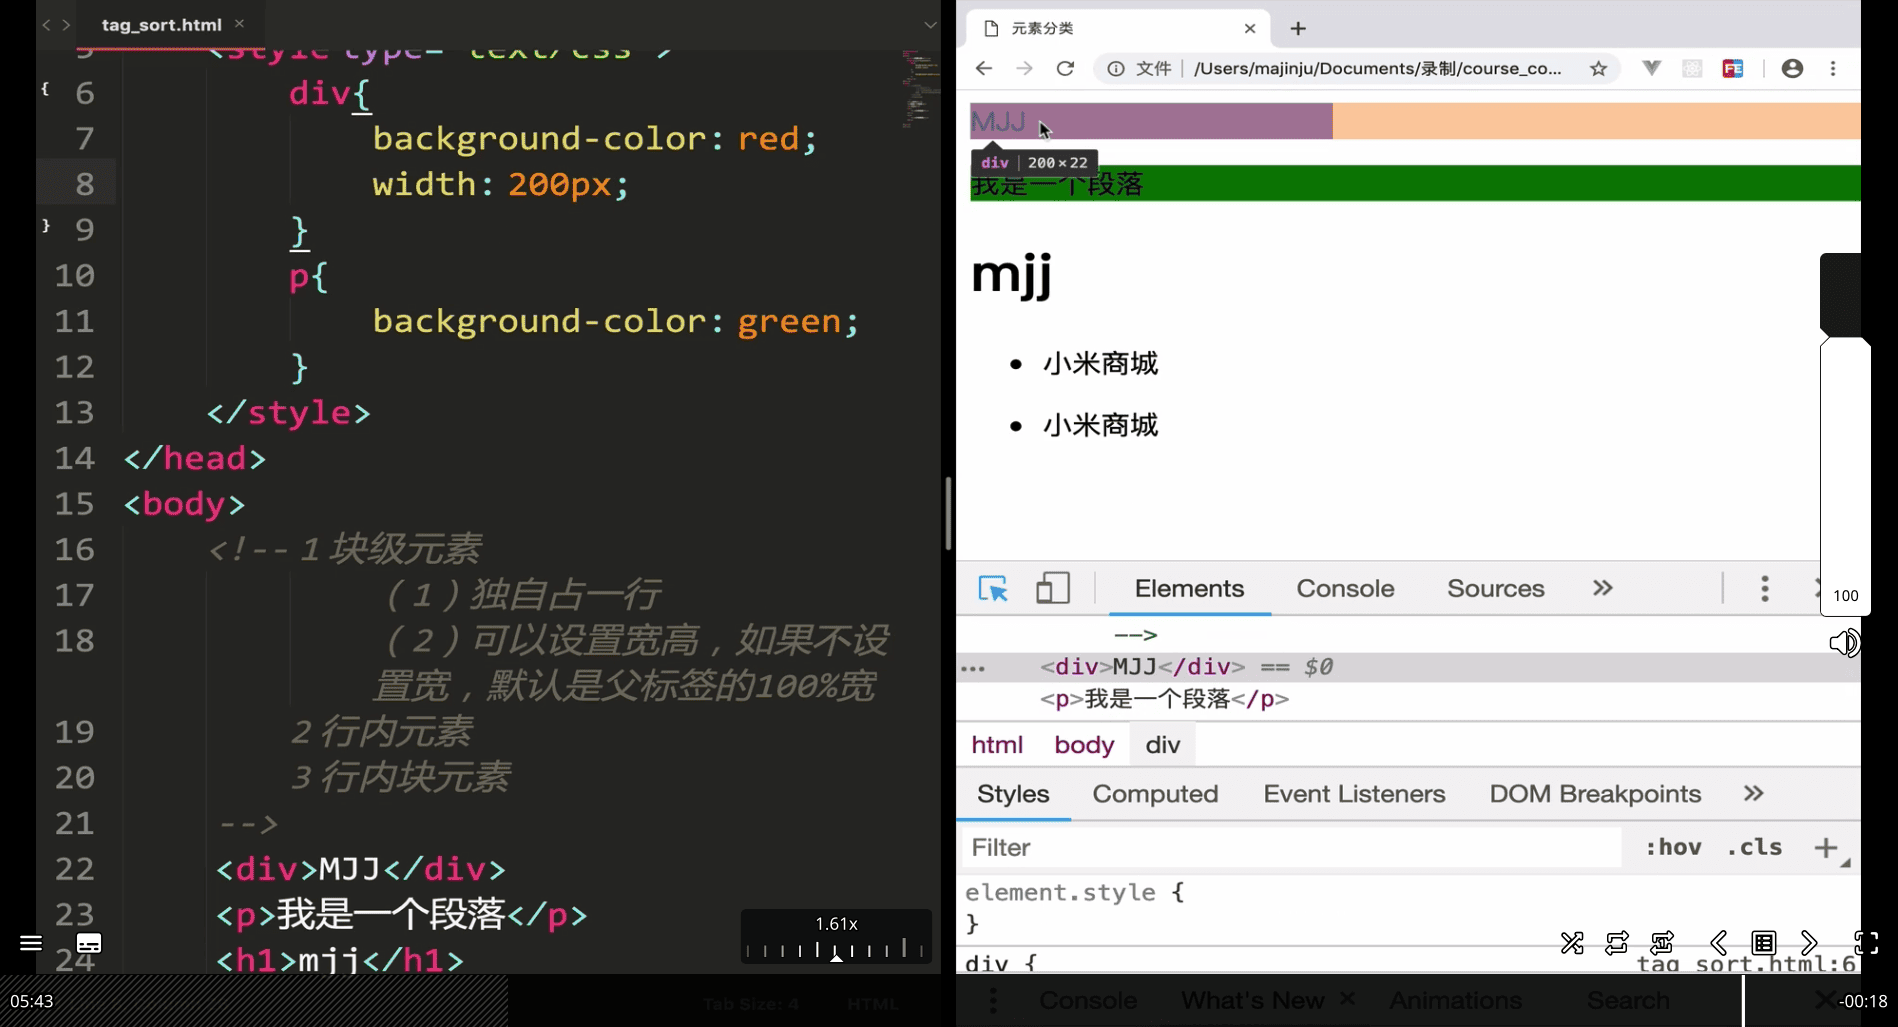Enter fullscreen for the video player
1898x1027 pixels.
tap(1866, 943)
